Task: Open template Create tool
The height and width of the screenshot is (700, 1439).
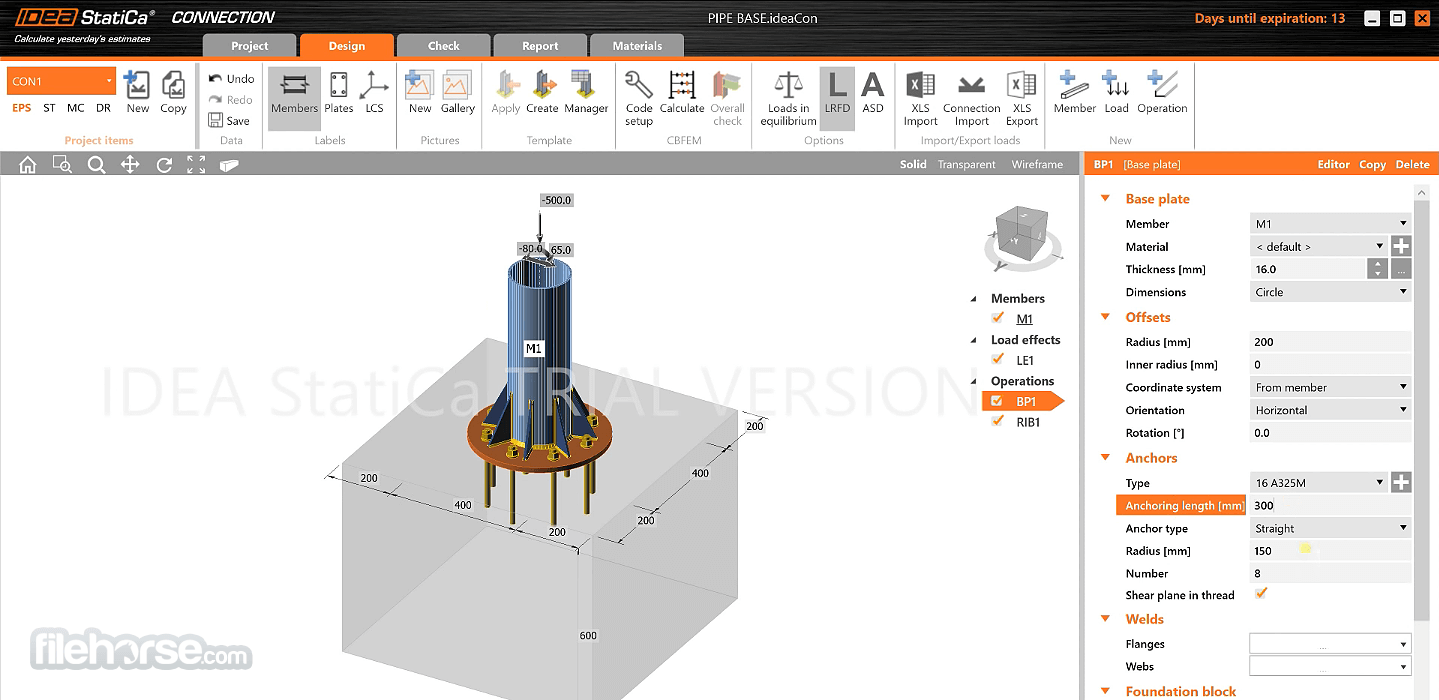Action: click(x=542, y=92)
